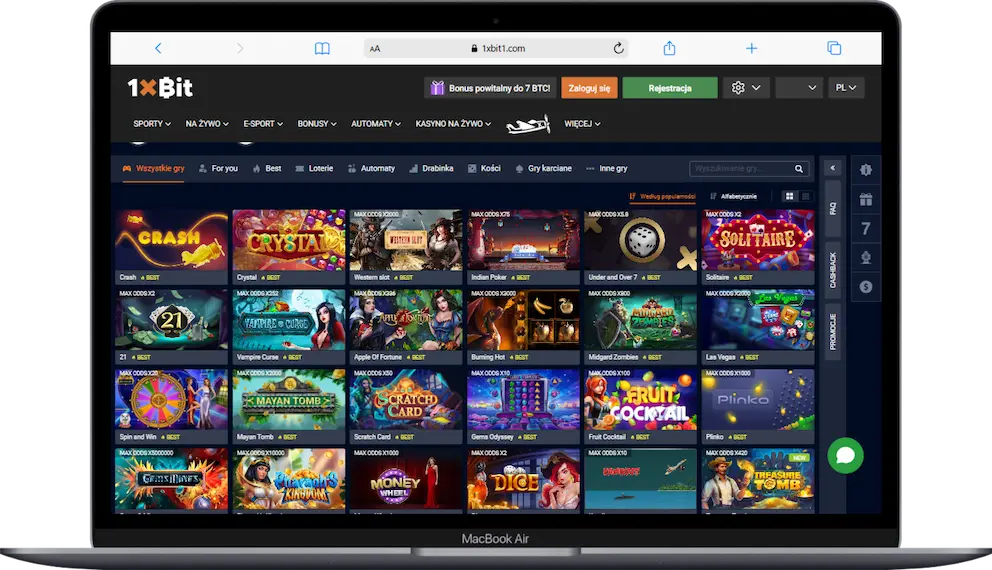Switch to small grid view
This screenshot has height=570, width=992.
pyautogui.click(x=805, y=196)
